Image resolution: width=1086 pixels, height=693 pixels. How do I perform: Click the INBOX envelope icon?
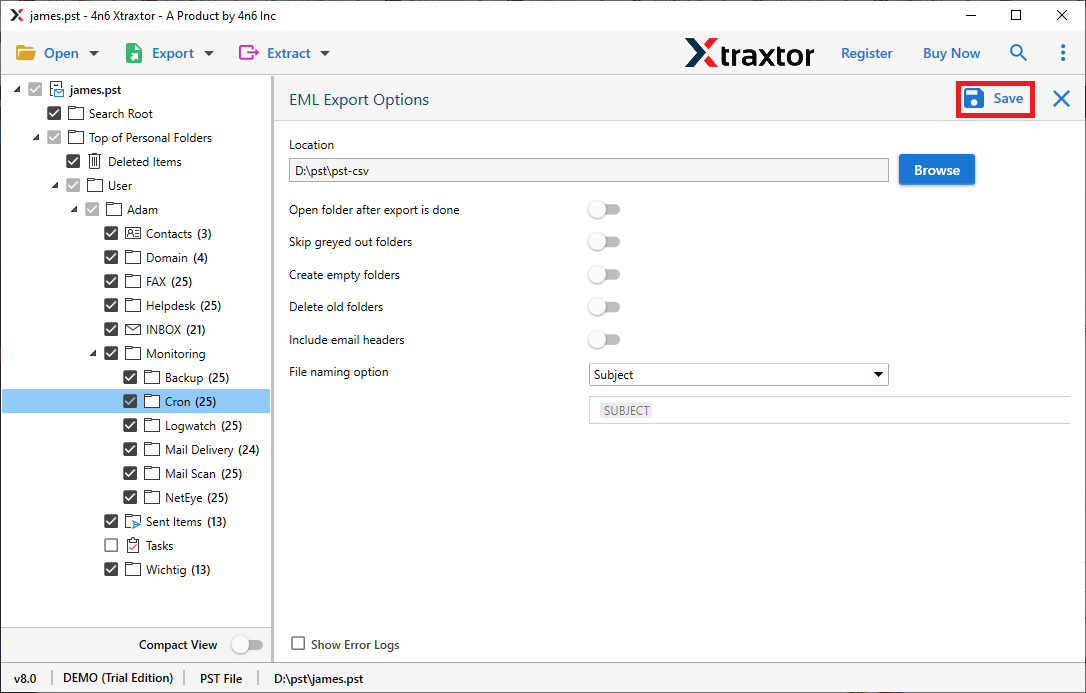click(133, 330)
